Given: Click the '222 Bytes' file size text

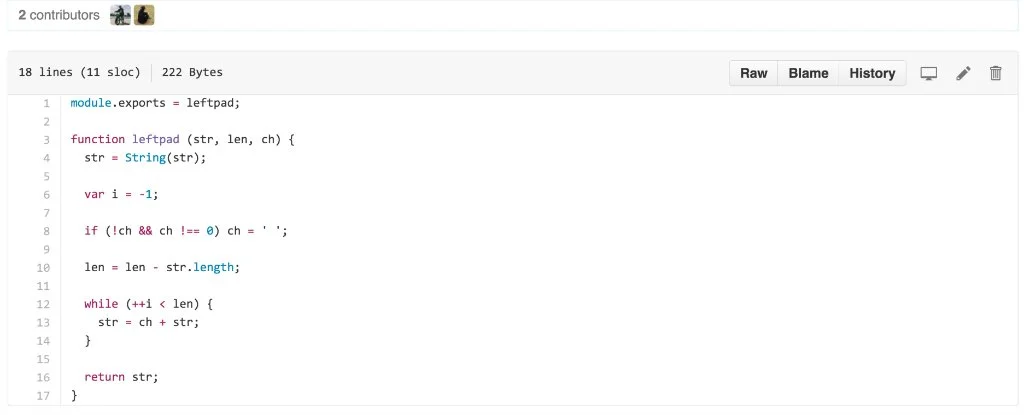Looking at the screenshot, I should (192, 73).
